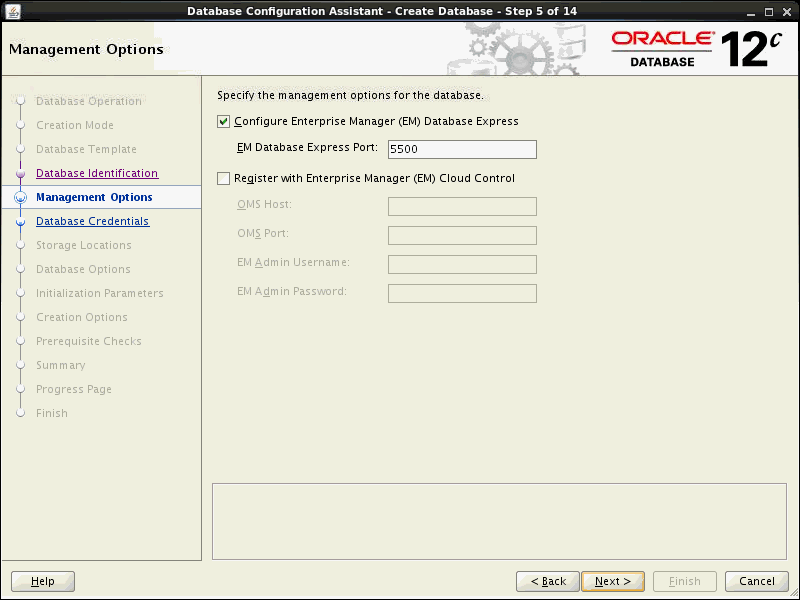Image resolution: width=800 pixels, height=600 pixels.
Task: Click the 'Specify the management options' text
Action: click(x=350, y=95)
